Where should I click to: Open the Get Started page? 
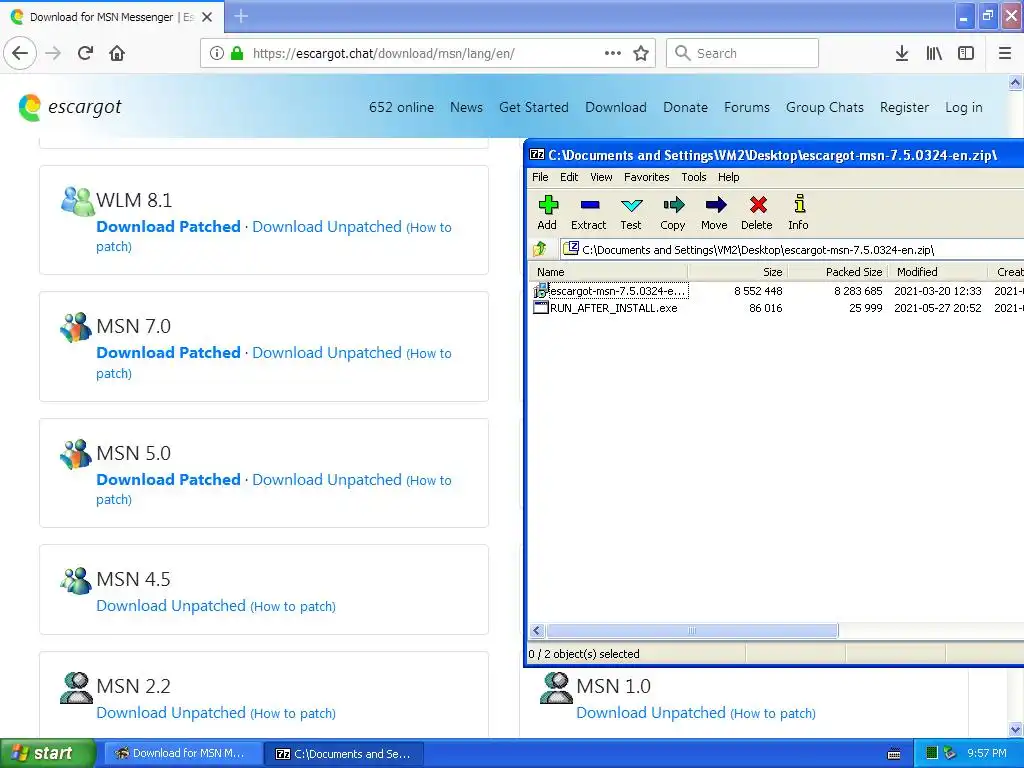pos(534,107)
